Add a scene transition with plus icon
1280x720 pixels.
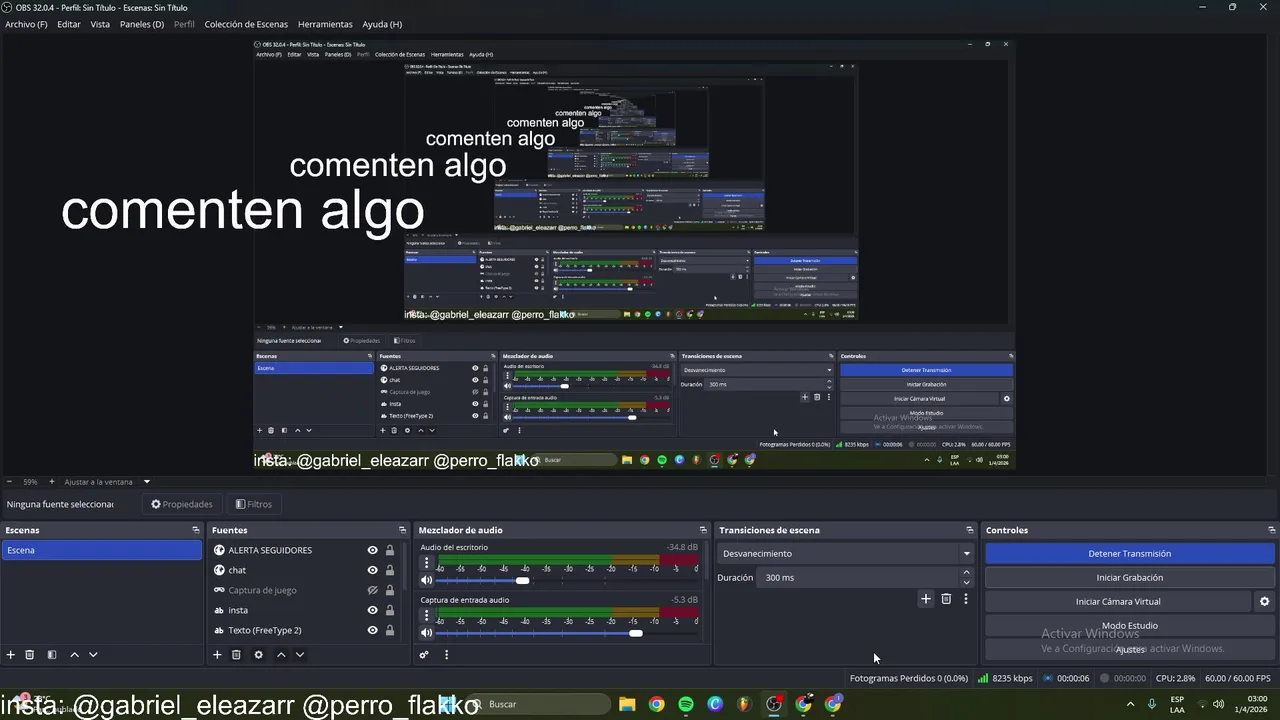click(926, 599)
